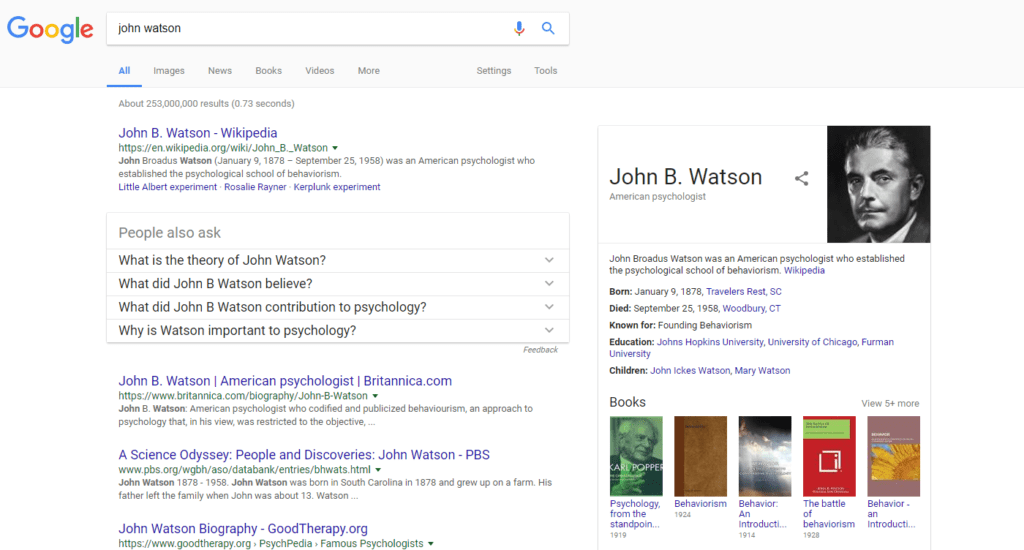This screenshot has width=1024, height=550.
Task: Open John Watson Biography GoodTherapy.org result
Action: point(243,528)
